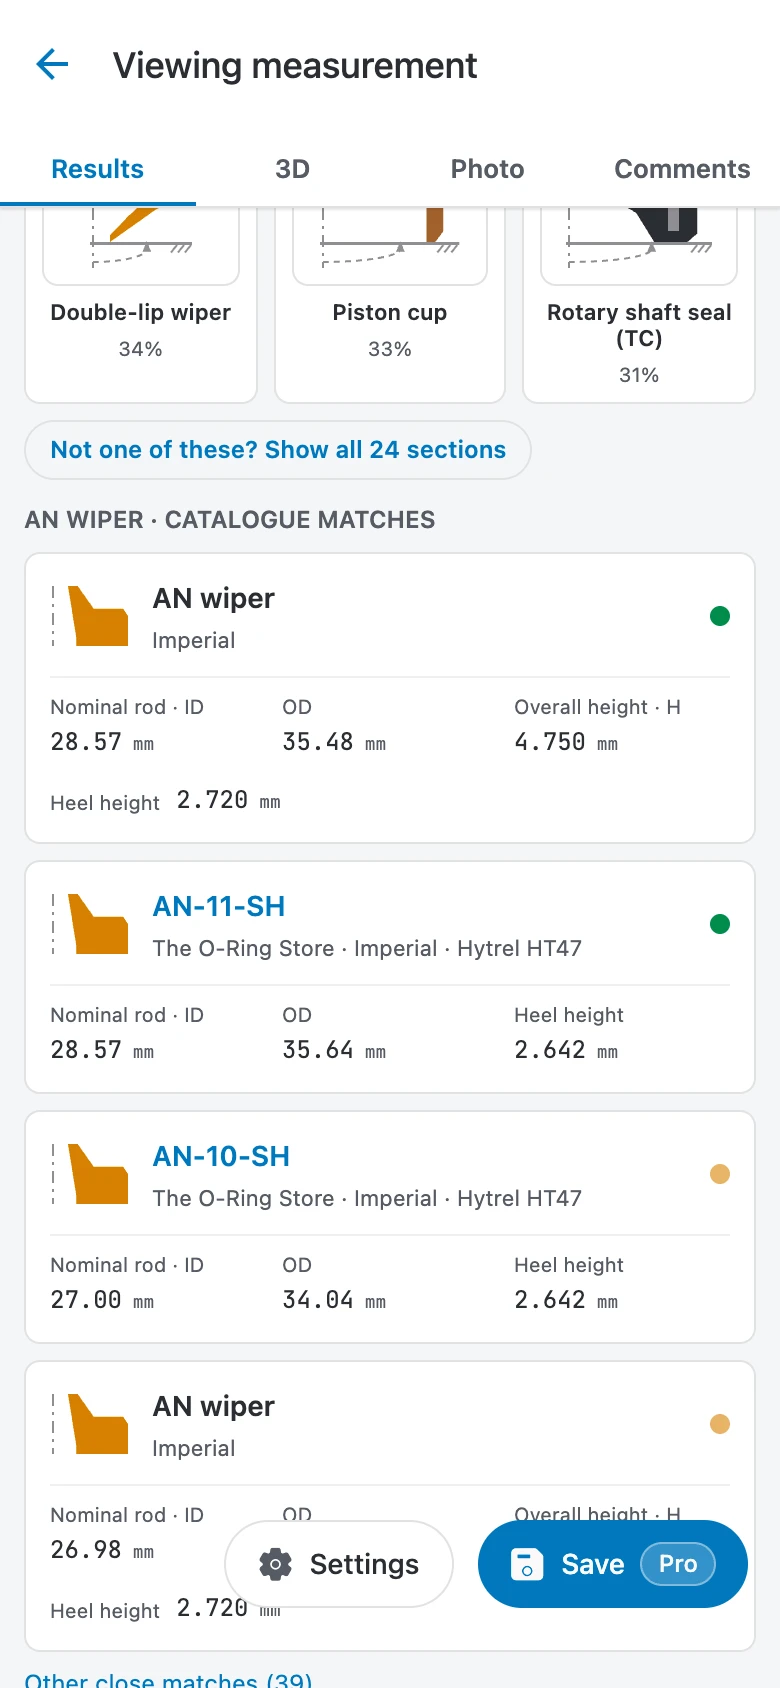Click the orange match dot on AN-10-SH
This screenshot has height=1688, width=780.
click(720, 1174)
